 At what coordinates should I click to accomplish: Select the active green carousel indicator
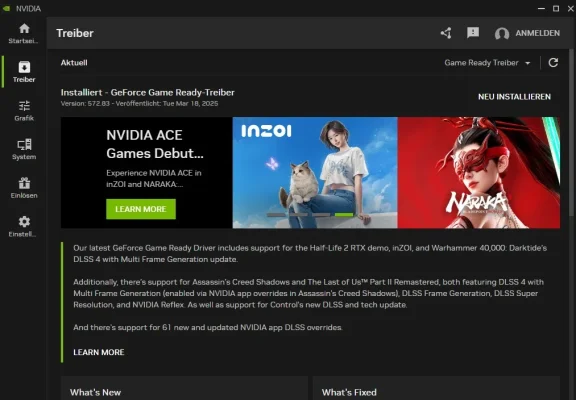344,215
